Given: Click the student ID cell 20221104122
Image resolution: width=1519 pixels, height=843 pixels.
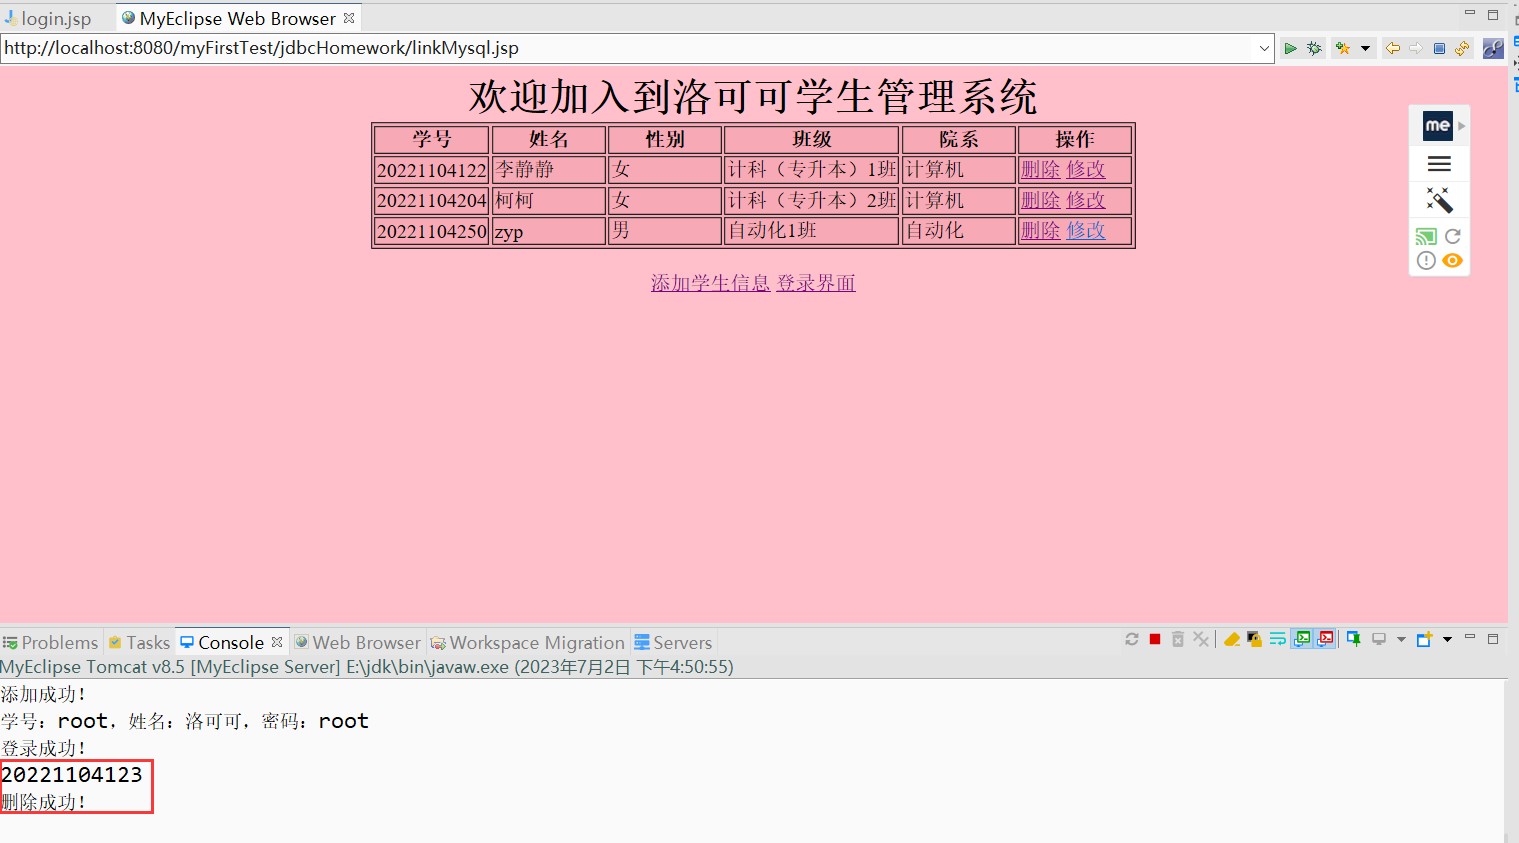Looking at the screenshot, I should pos(432,170).
